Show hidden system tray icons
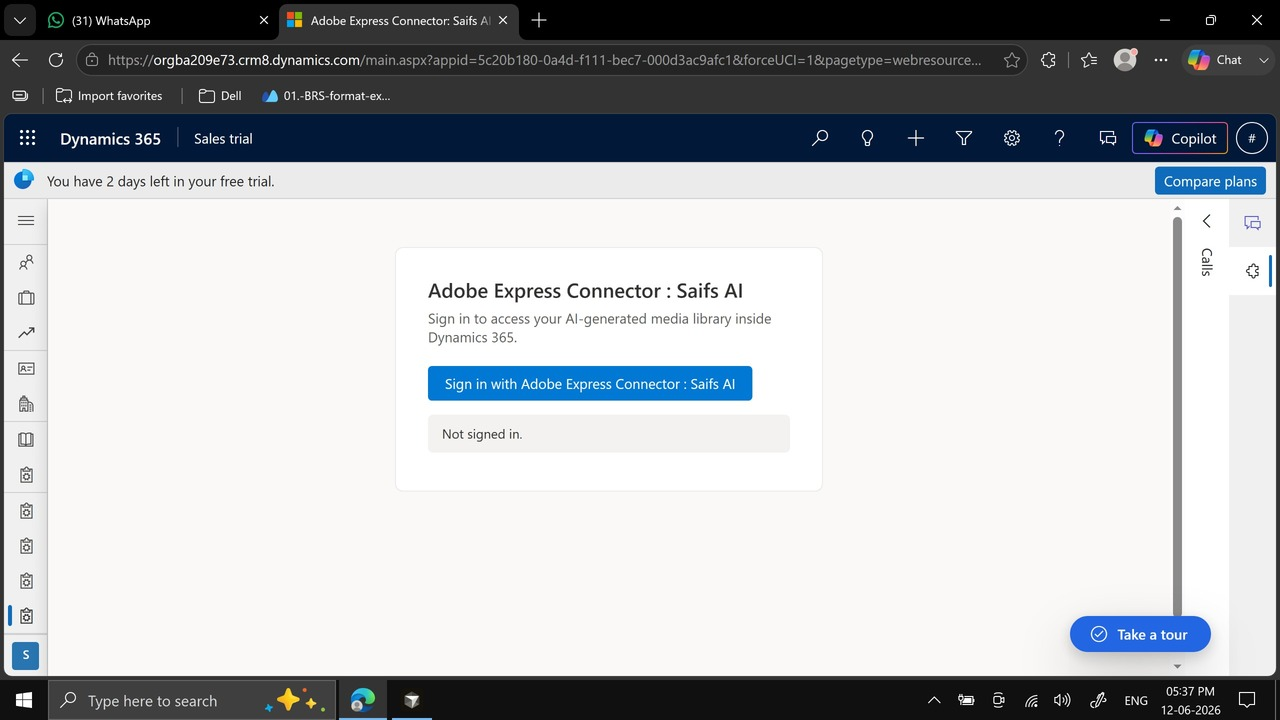Viewport: 1280px width, 720px height. [934, 701]
